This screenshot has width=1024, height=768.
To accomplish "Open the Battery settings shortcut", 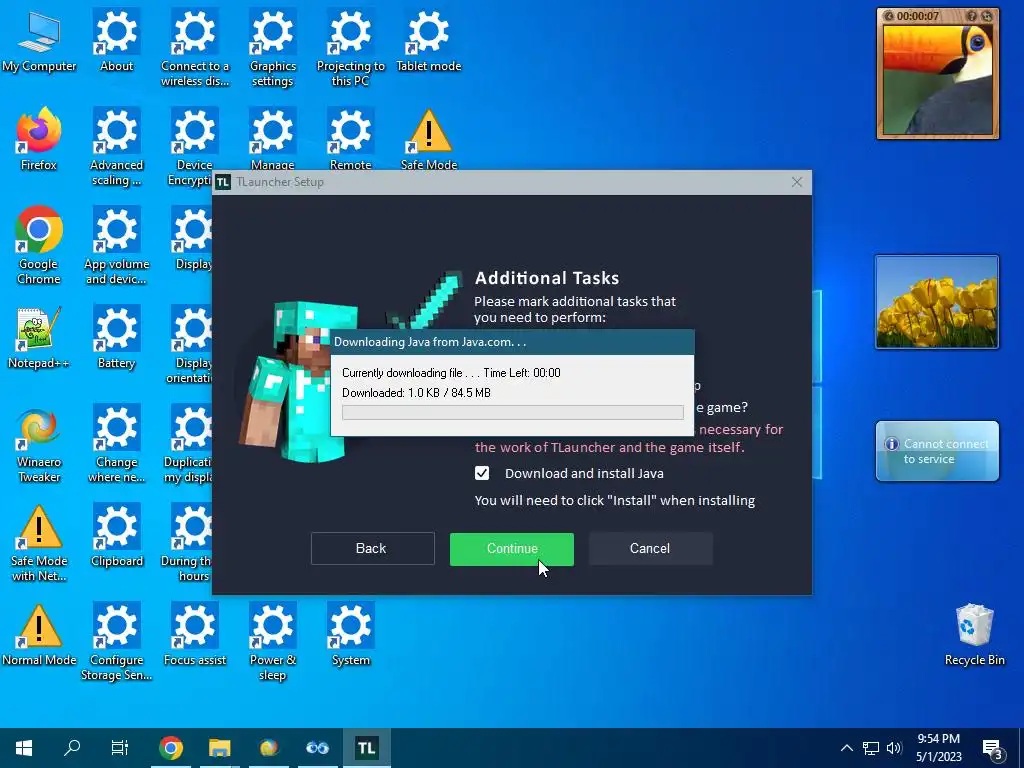I will (116, 338).
